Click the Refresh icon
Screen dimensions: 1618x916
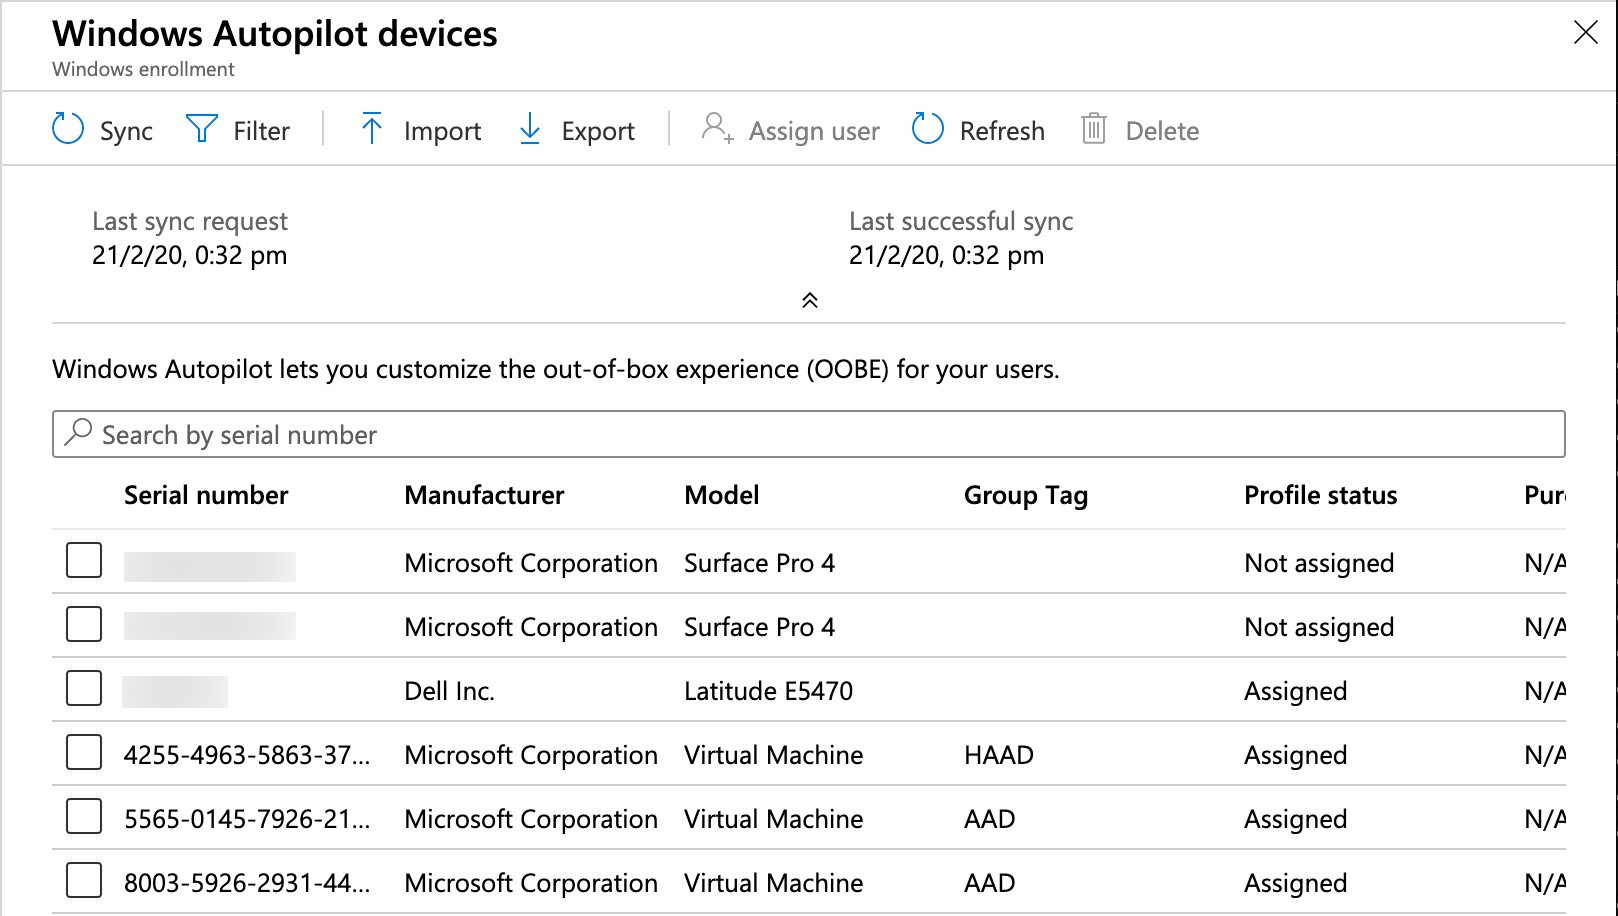coord(926,129)
